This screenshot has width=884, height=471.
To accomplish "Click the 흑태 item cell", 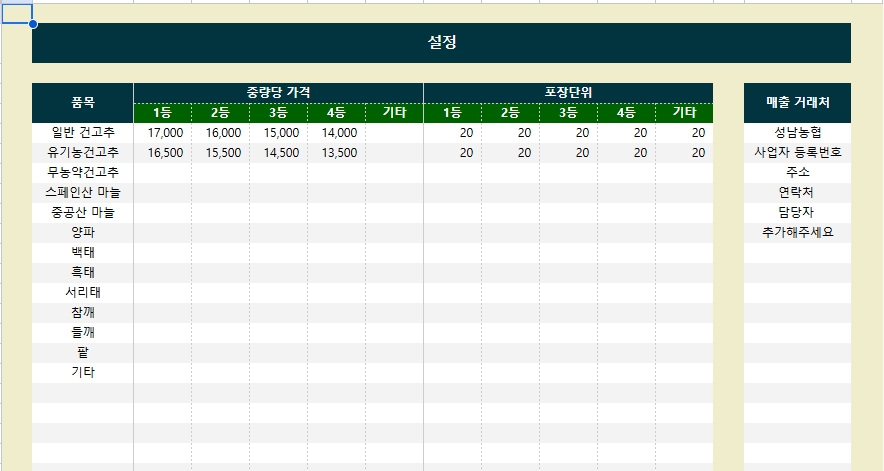I will 83,273.
